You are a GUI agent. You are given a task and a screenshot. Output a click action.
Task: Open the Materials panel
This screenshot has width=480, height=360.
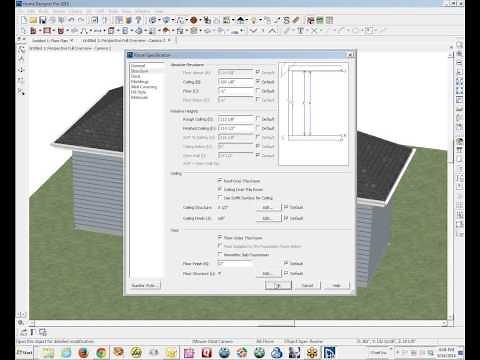139,98
